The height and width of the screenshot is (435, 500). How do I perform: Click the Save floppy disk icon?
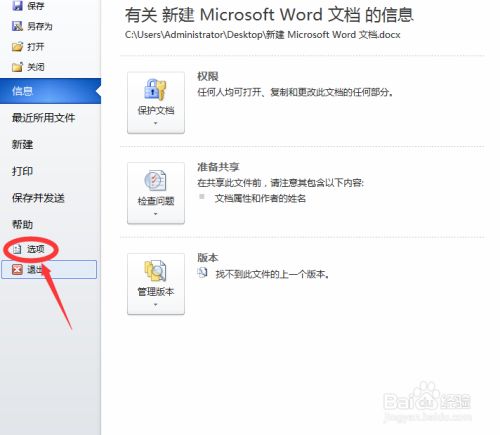pyautogui.click(x=17, y=6)
